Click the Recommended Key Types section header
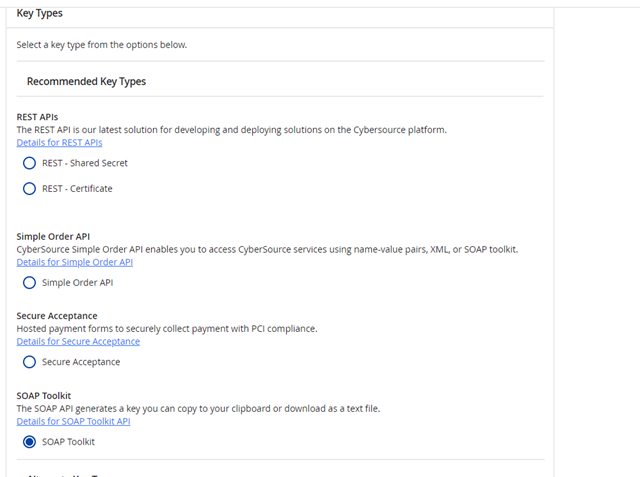This screenshot has width=640, height=477. tap(86, 81)
